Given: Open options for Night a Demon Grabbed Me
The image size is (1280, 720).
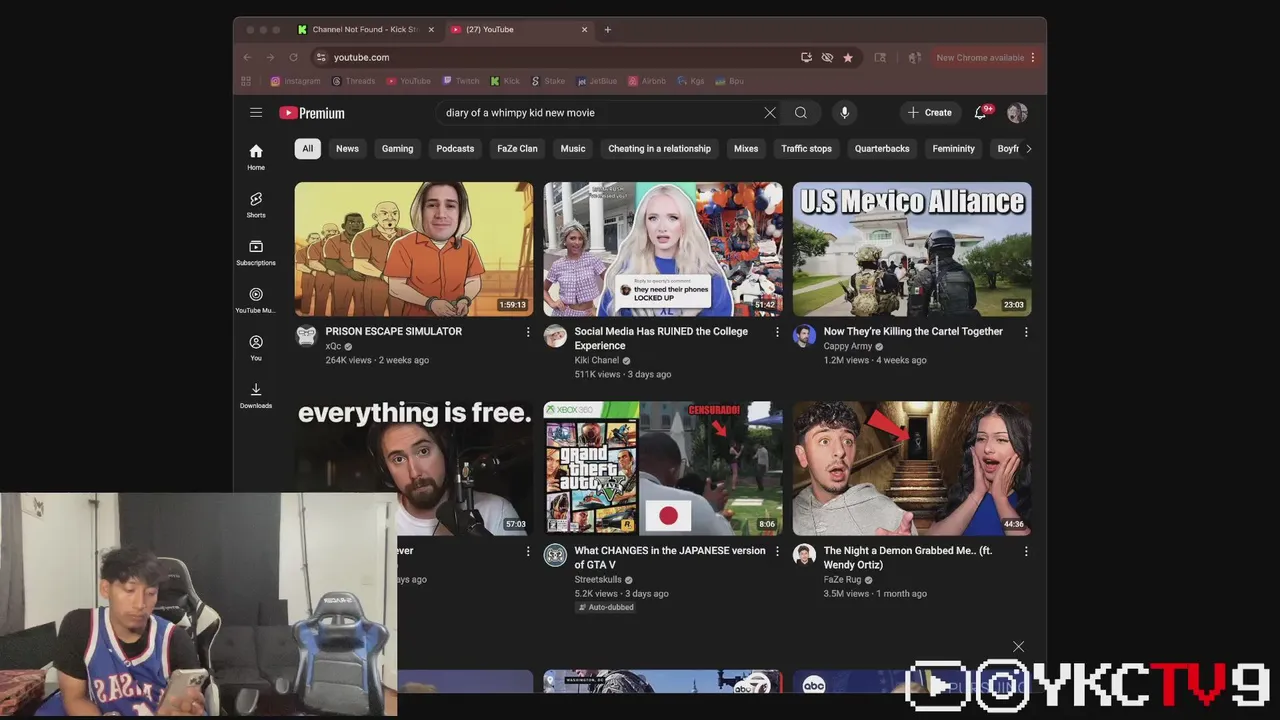Looking at the screenshot, I should 1026,551.
